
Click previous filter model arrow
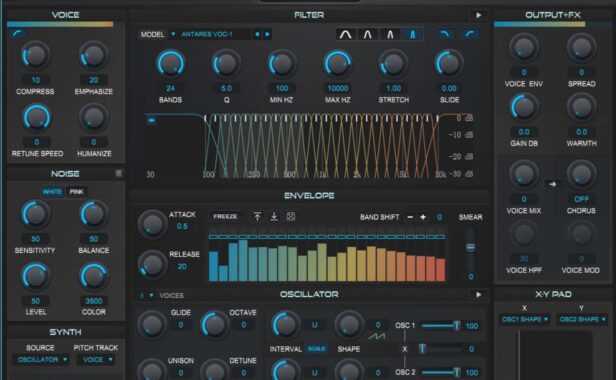(x=257, y=34)
